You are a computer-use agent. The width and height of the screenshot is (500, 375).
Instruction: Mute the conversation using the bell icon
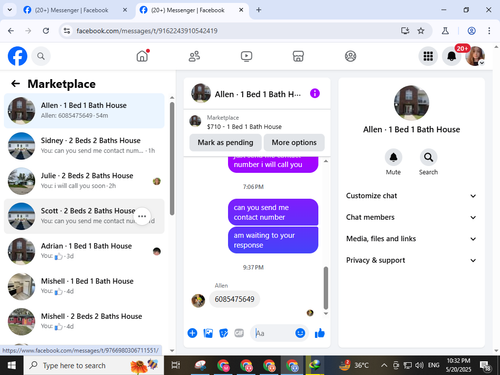coord(393,157)
